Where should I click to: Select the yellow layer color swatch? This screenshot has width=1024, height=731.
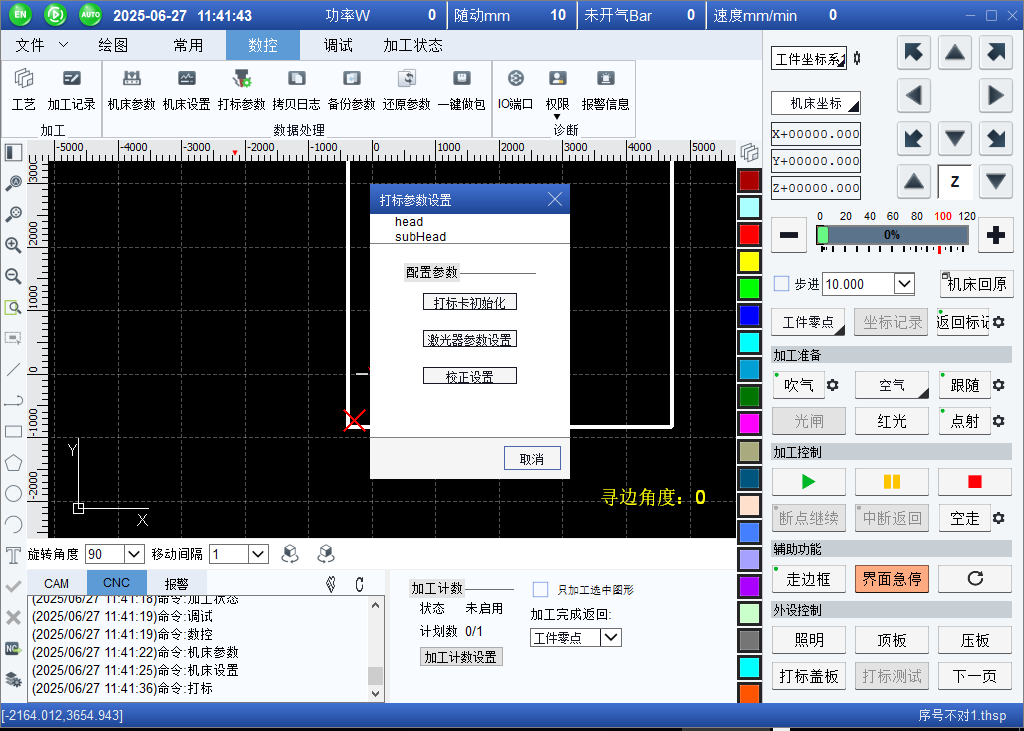pyautogui.click(x=749, y=261)
